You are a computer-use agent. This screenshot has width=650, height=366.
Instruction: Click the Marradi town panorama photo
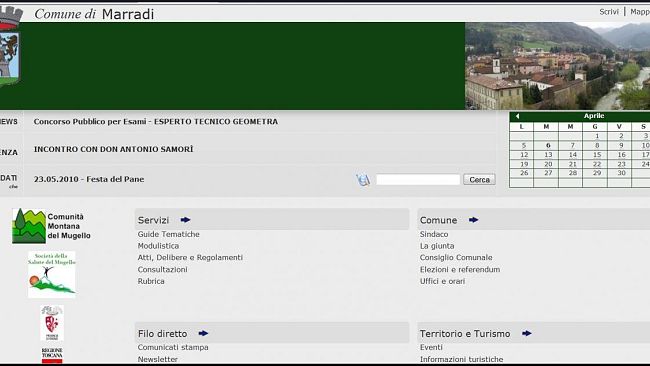tap(558, 66)
